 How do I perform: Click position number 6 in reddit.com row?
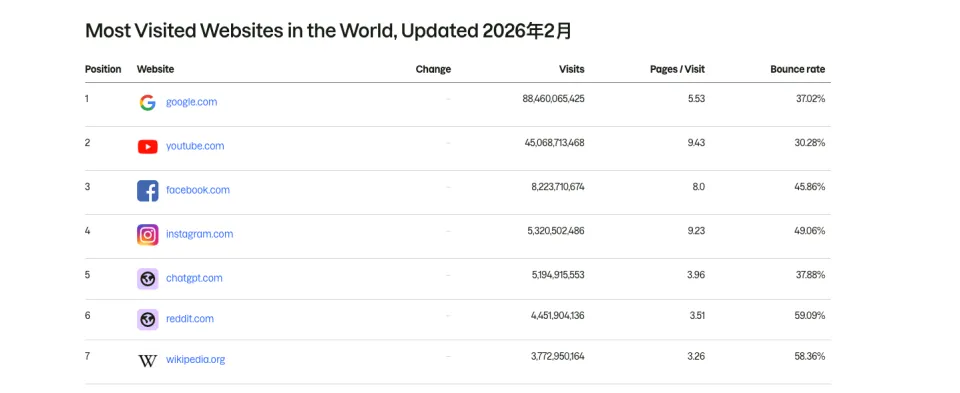88,315
